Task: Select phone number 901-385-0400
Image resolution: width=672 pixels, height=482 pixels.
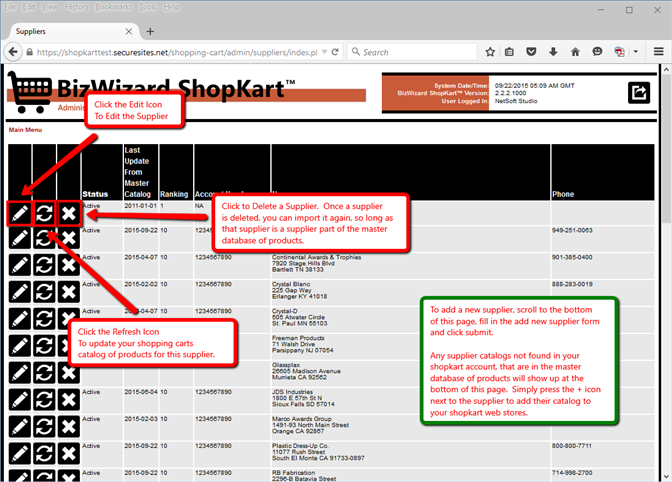Action: [572, 257]
